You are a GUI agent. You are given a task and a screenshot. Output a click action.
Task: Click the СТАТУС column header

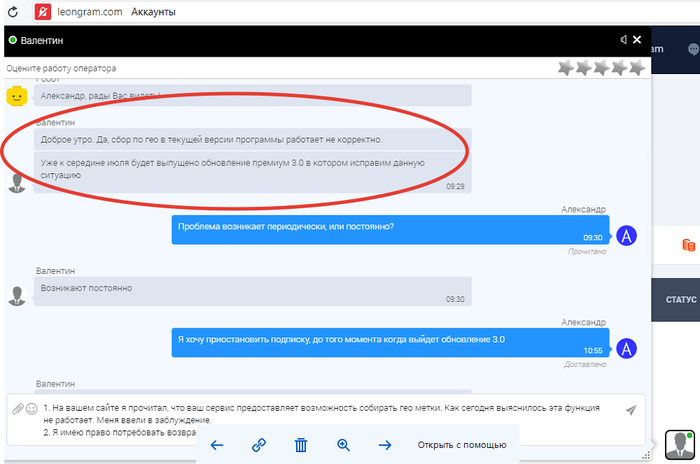680,300
